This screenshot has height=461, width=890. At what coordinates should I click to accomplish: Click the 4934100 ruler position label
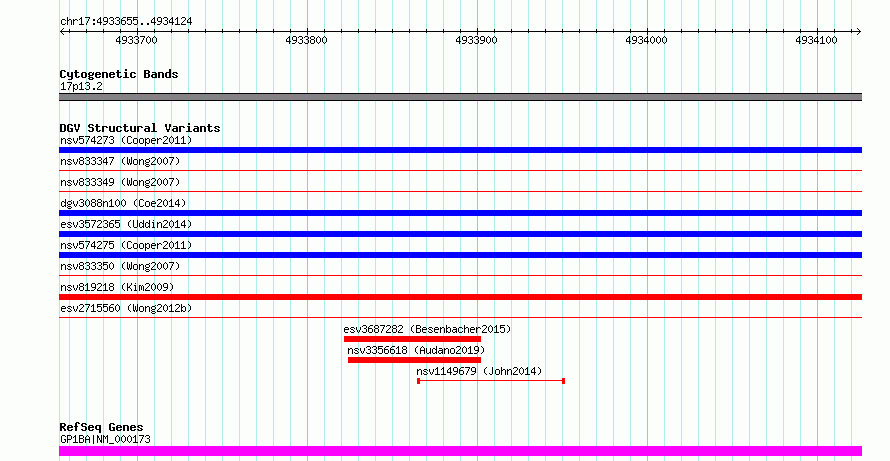[816, 40]
